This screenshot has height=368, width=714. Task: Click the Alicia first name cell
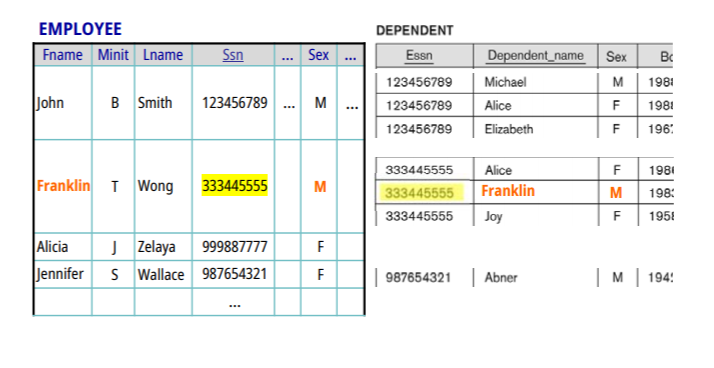tap(52, 247)
